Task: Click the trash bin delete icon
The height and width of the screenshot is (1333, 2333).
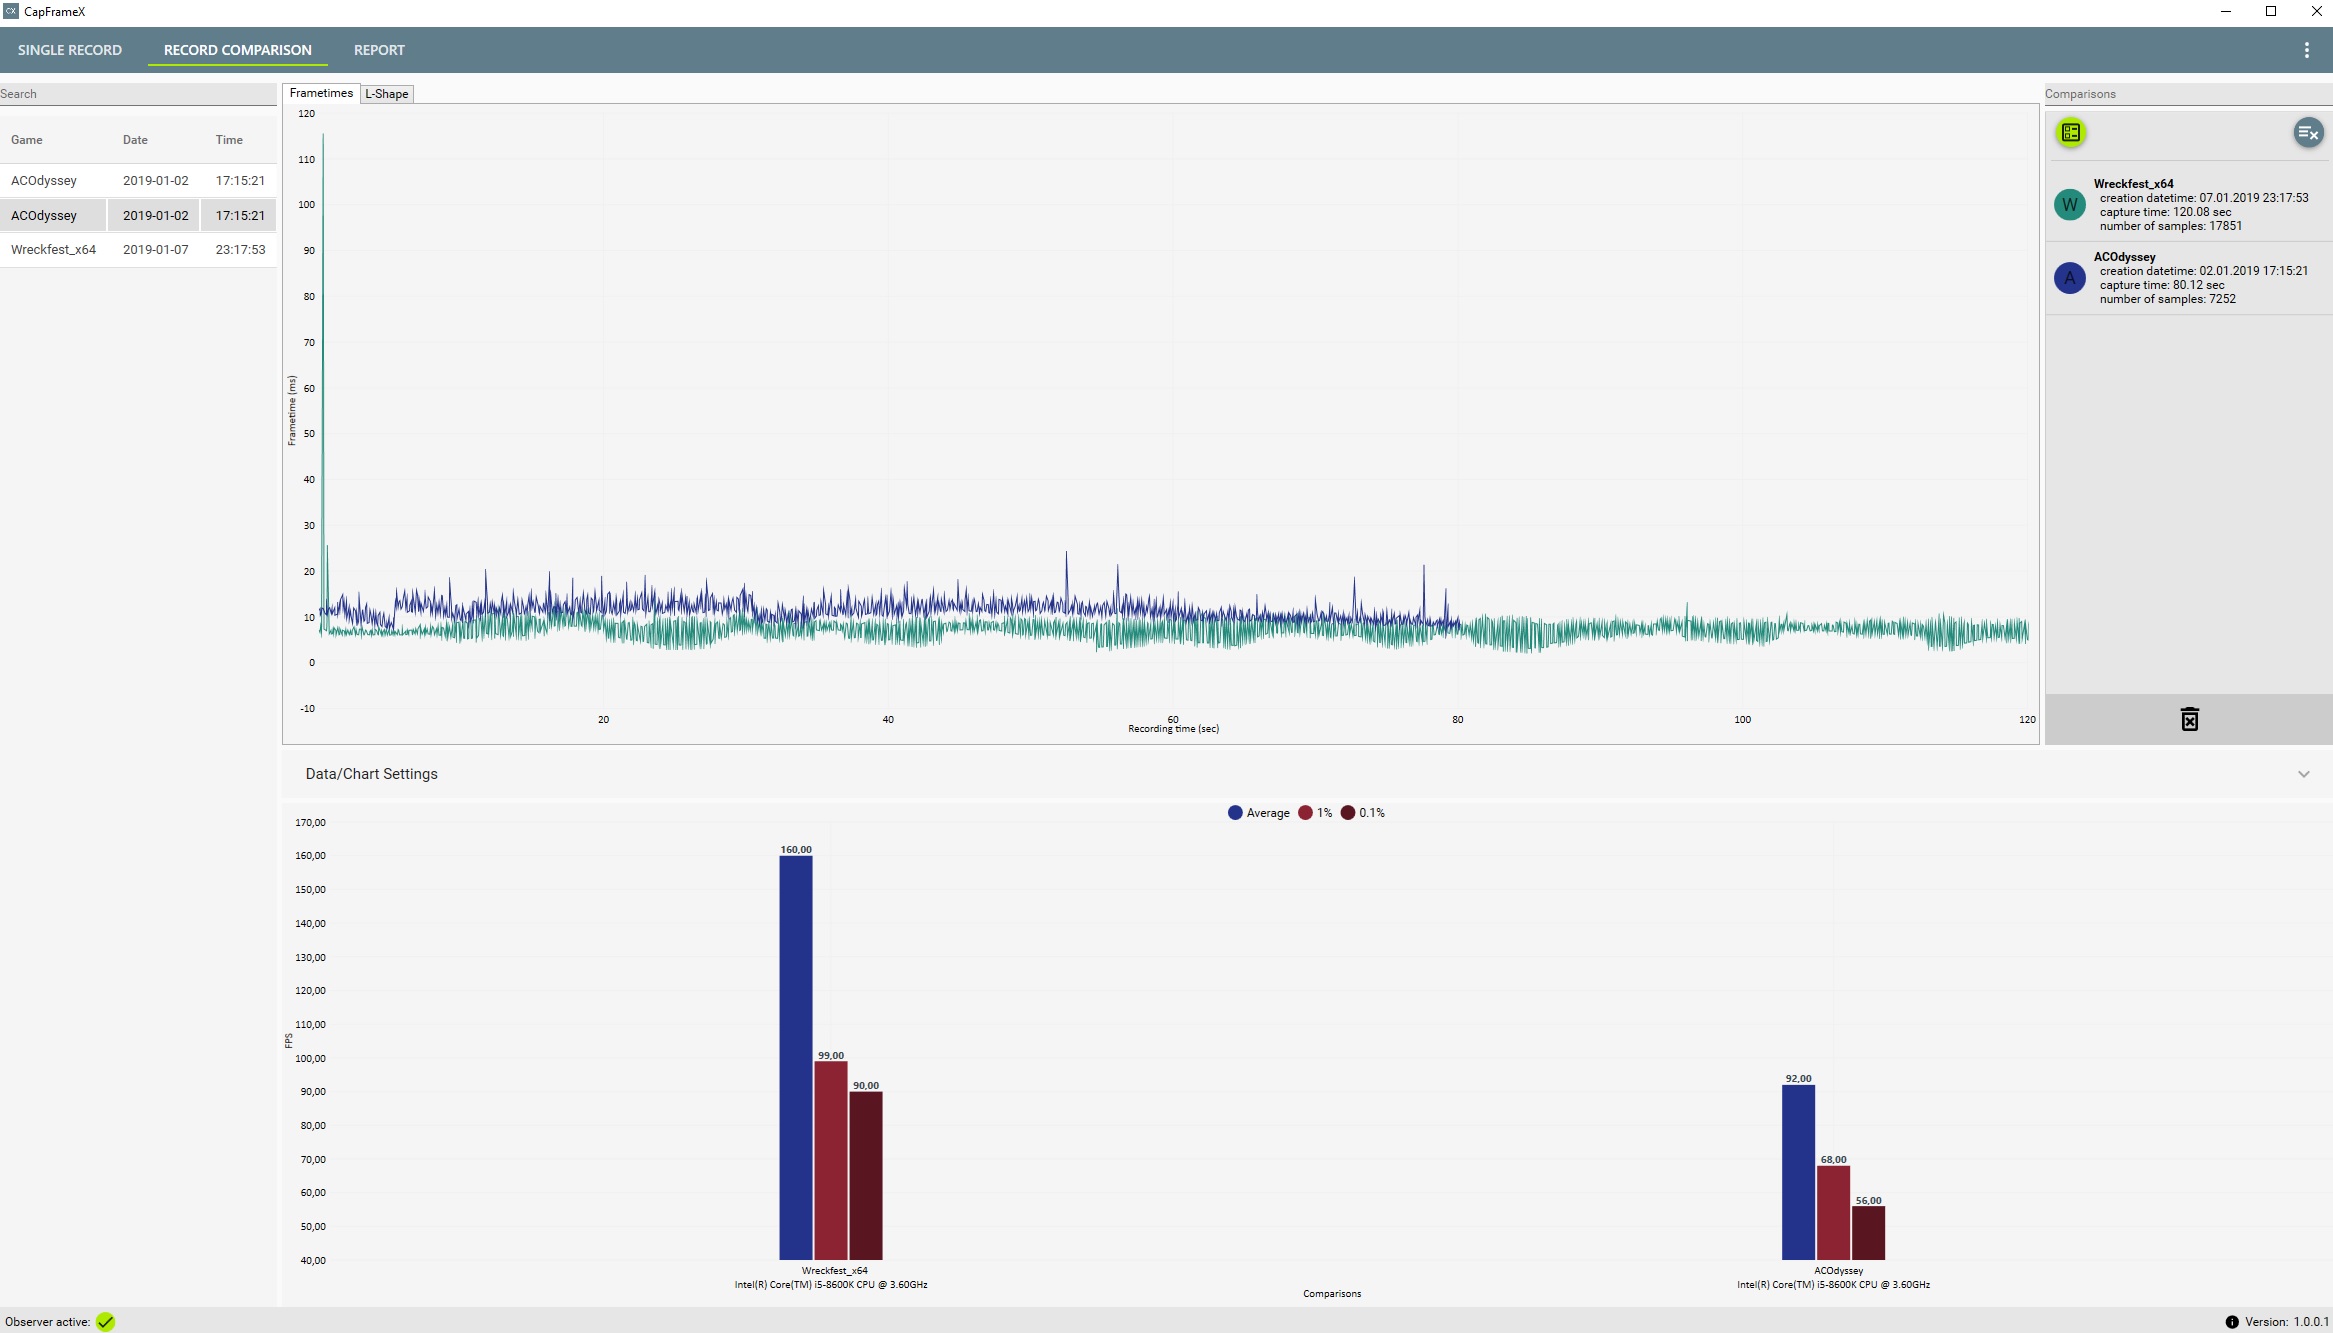Action: pos(2189,719)
